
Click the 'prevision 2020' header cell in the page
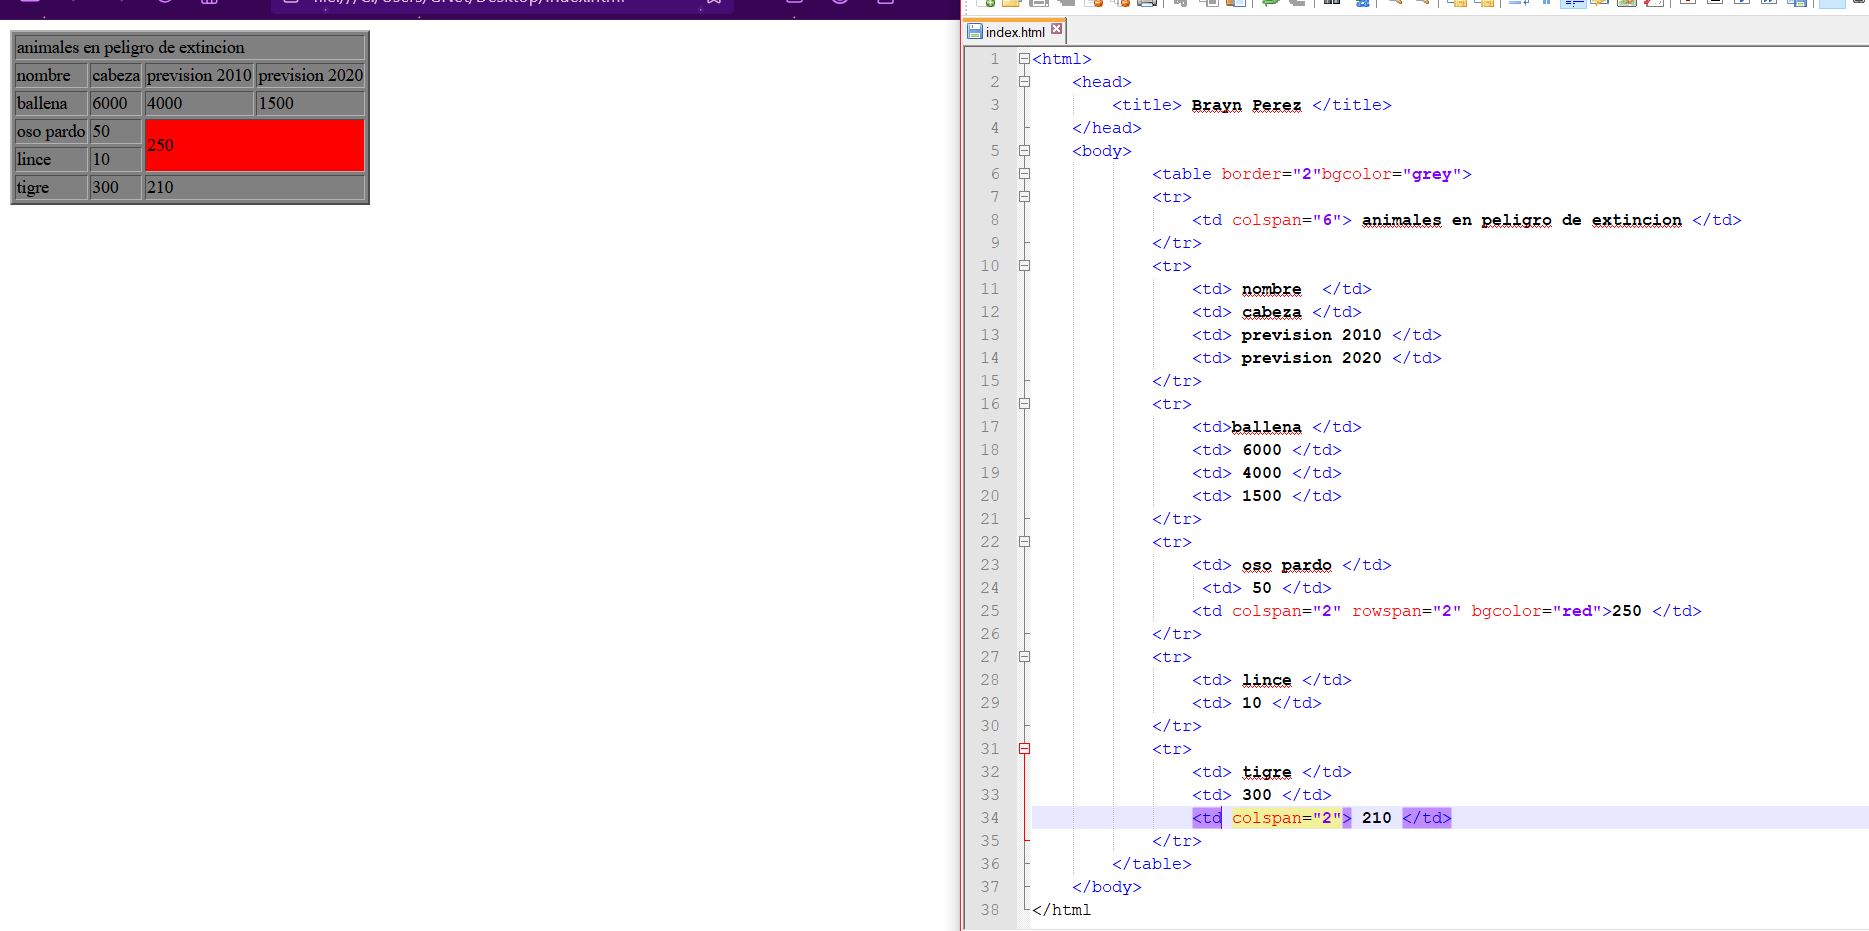(x=310, y=76)
